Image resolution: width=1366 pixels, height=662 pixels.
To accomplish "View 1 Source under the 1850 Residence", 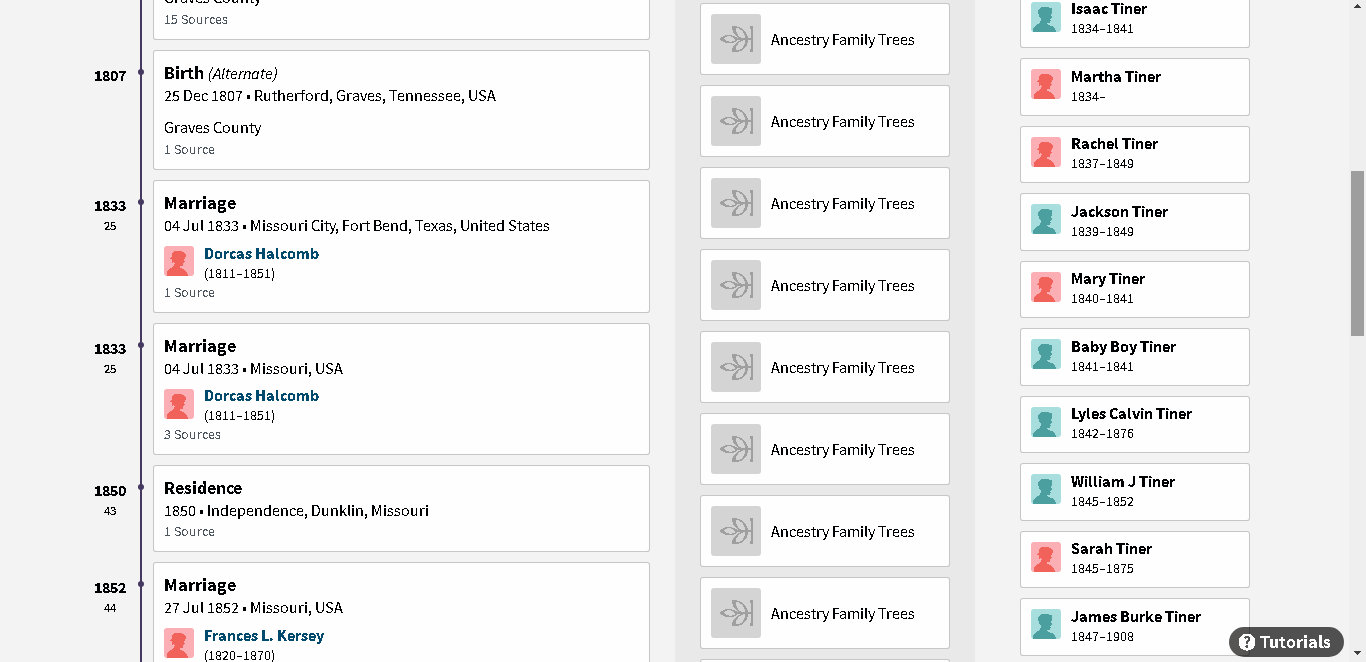I will pos(189,532).
